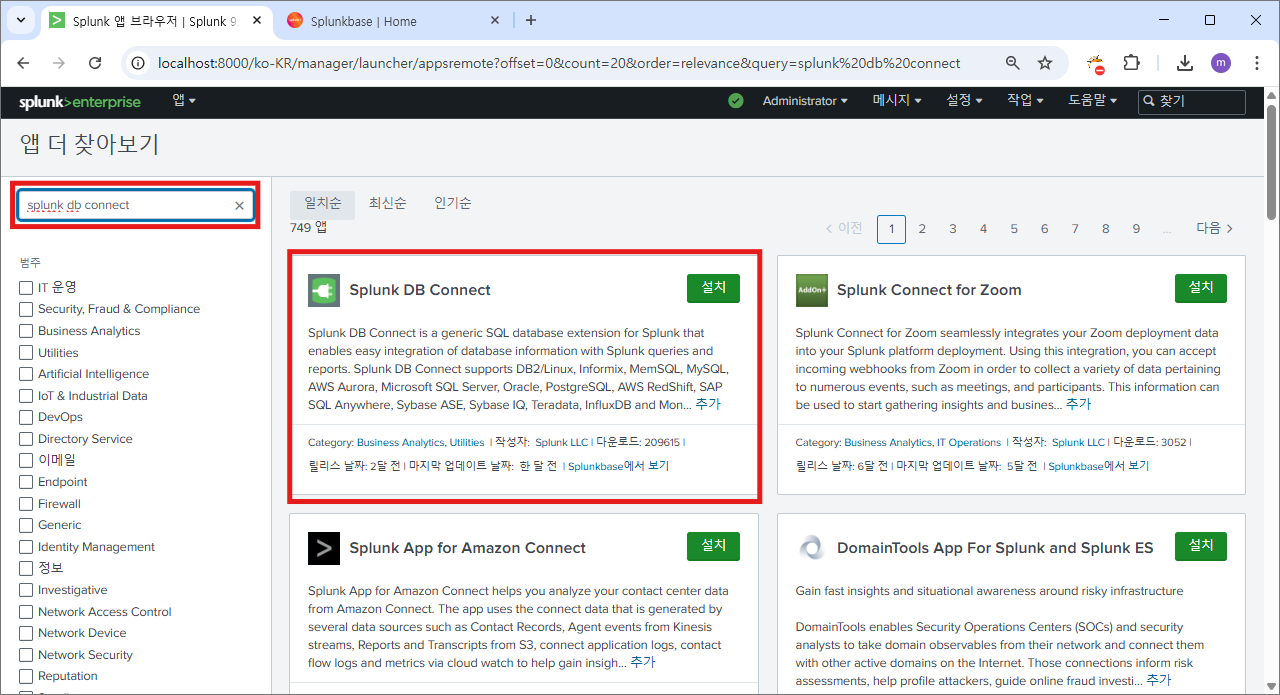
Task: Click the zoom magnifier icon in address bar
Action: (x=1013, y=63)
